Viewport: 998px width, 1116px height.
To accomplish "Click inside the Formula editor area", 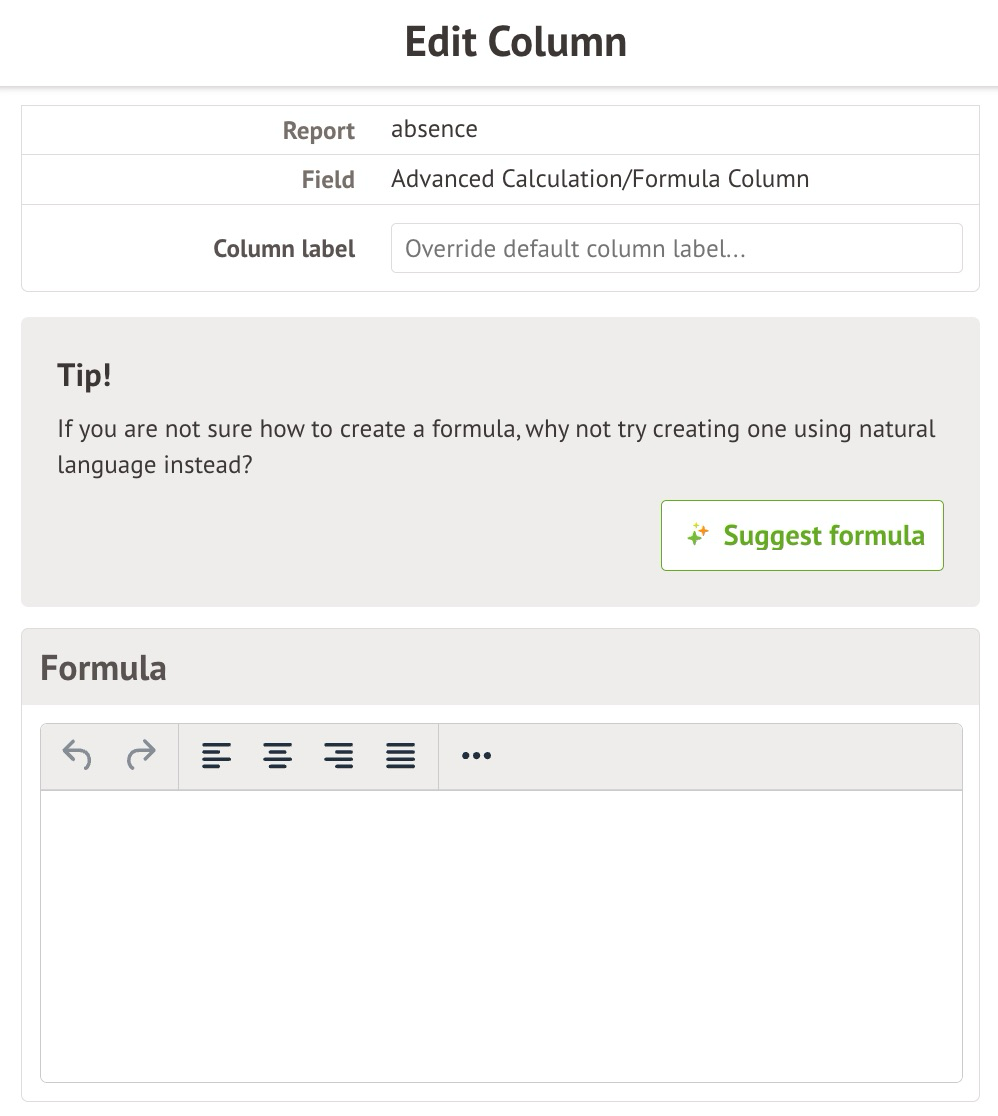I will [500, 935].
